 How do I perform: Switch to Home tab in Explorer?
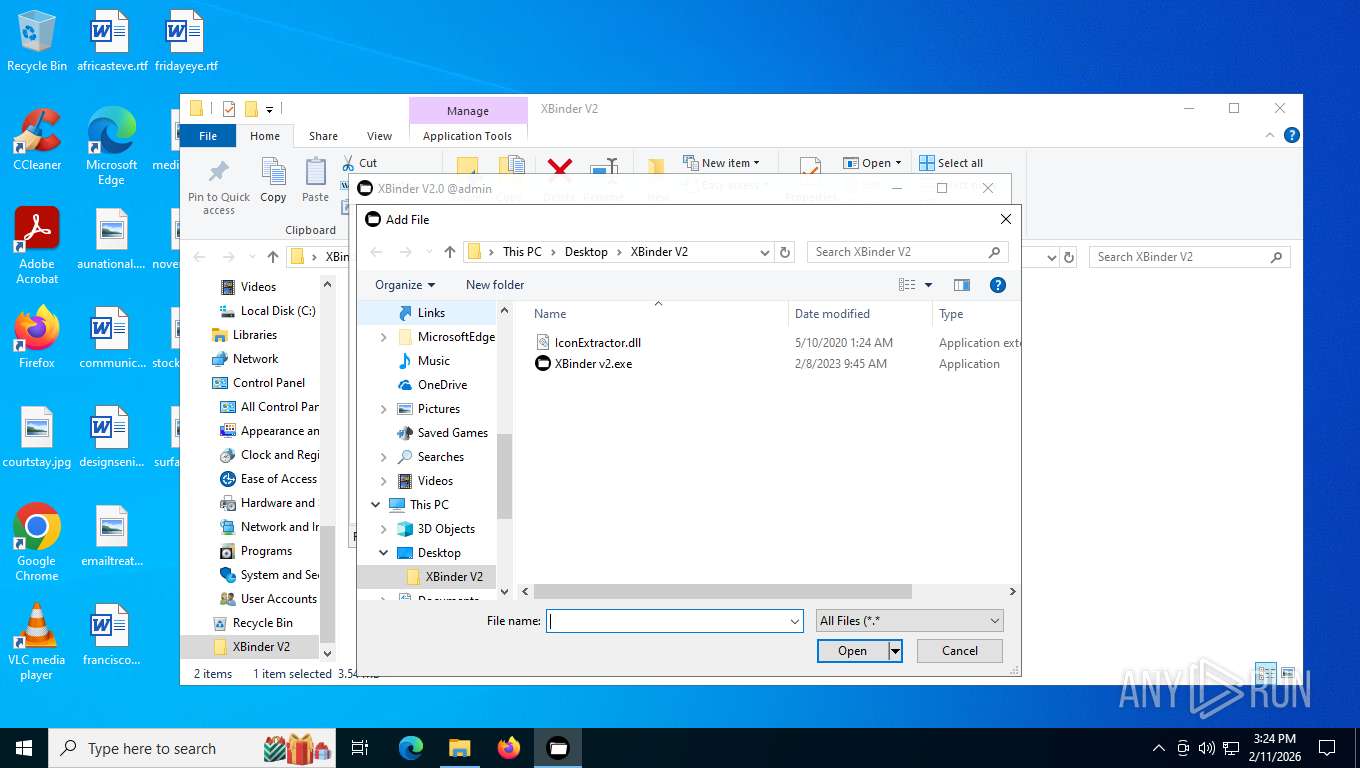click(x=265, y=136)
